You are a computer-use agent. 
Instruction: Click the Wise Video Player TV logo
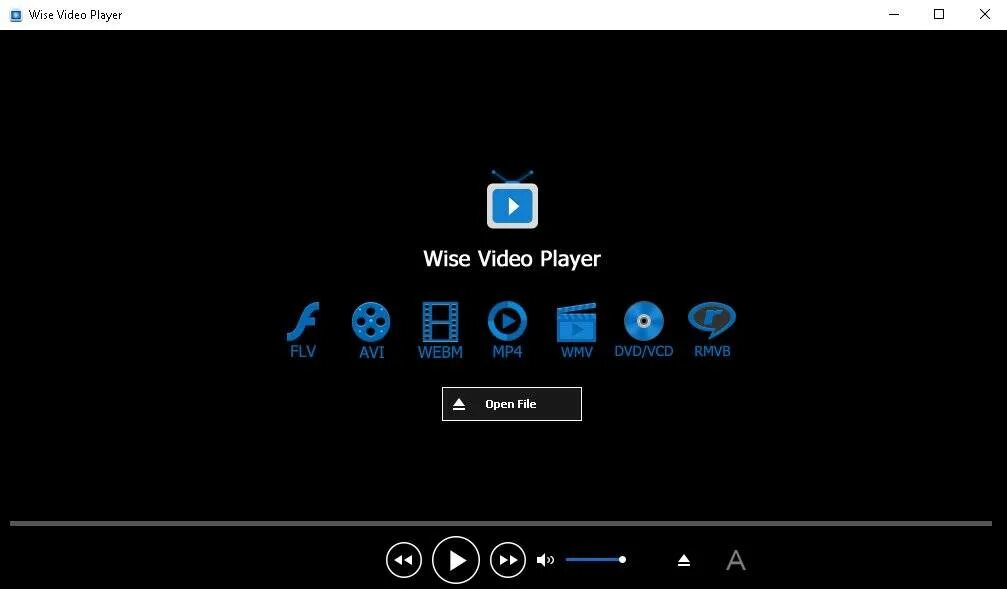point(512,200)
